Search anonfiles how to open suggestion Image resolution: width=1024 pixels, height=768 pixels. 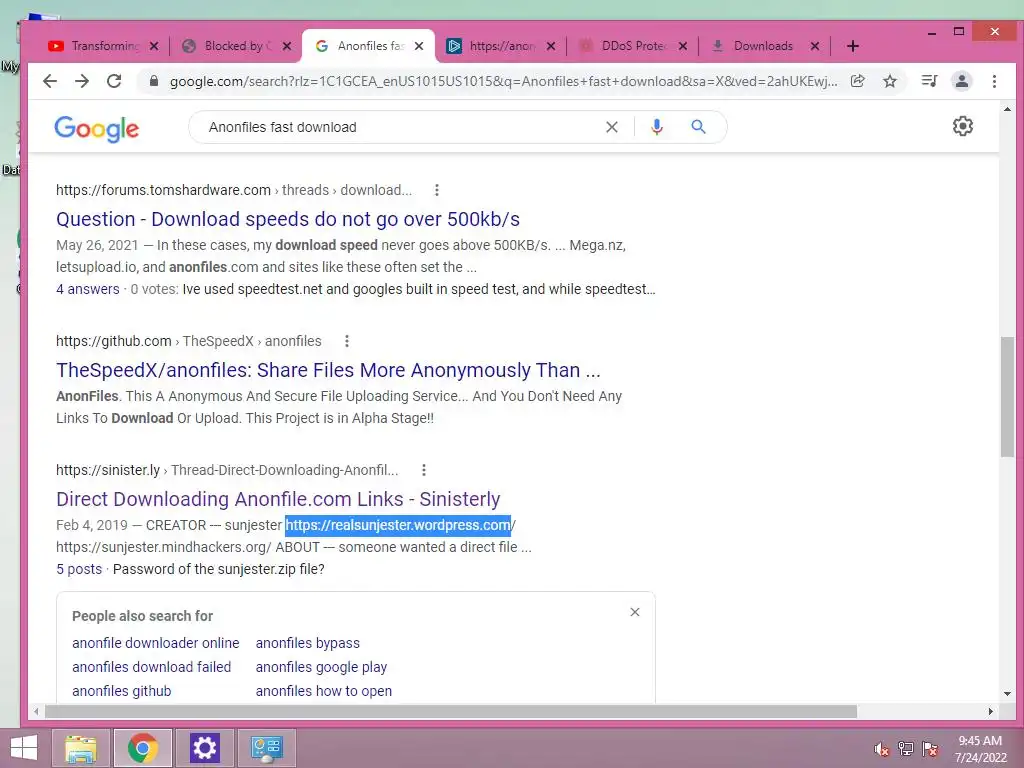pos(323,691)
